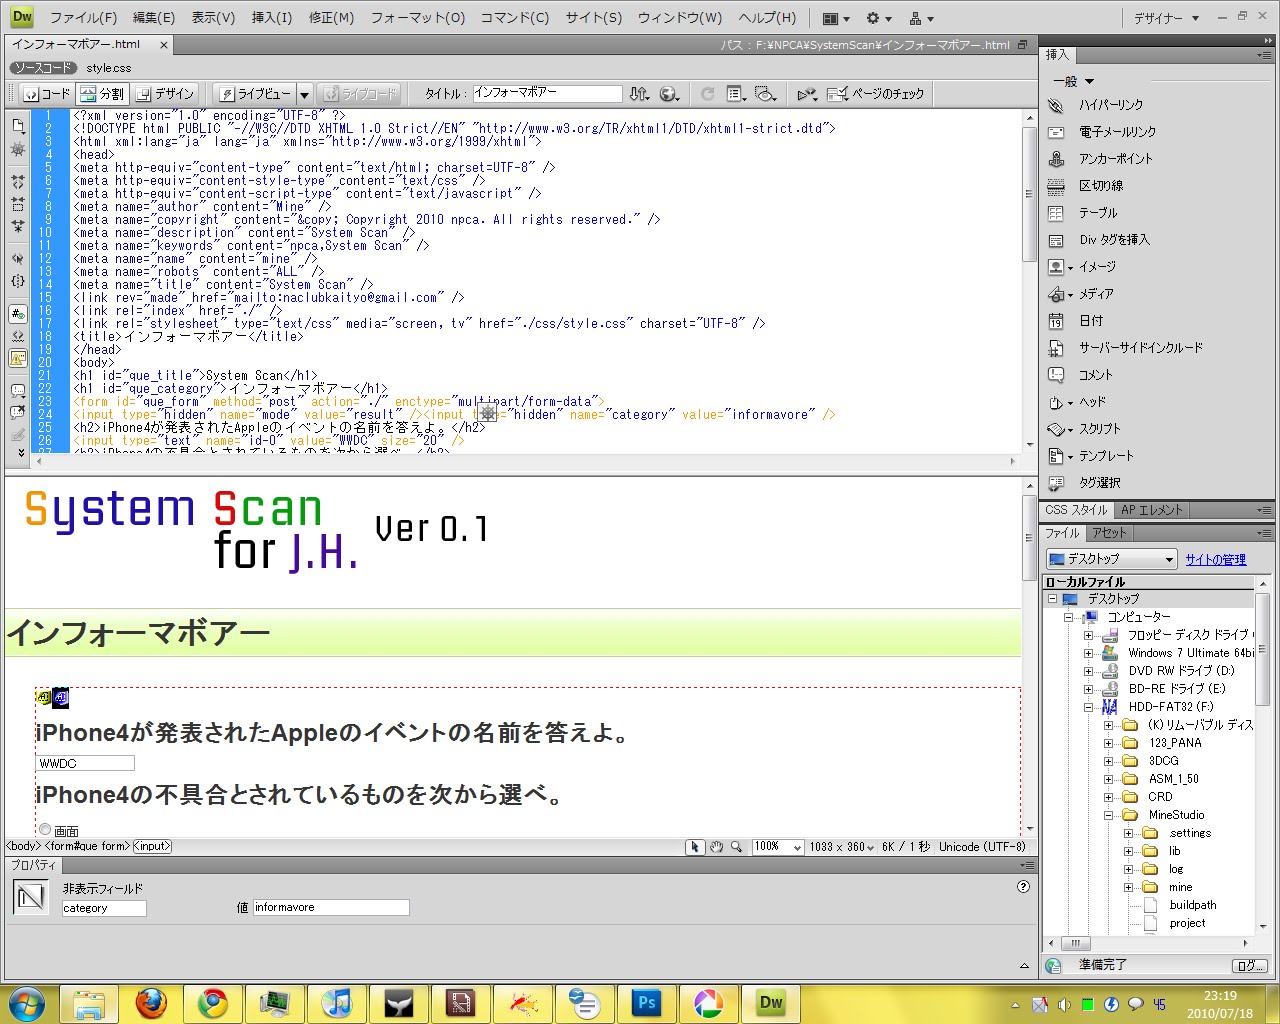Viewport: 1280px width, 1024px height.
Task: Select the Zoom magnifier tool in status bar
Action: point(736,847)
